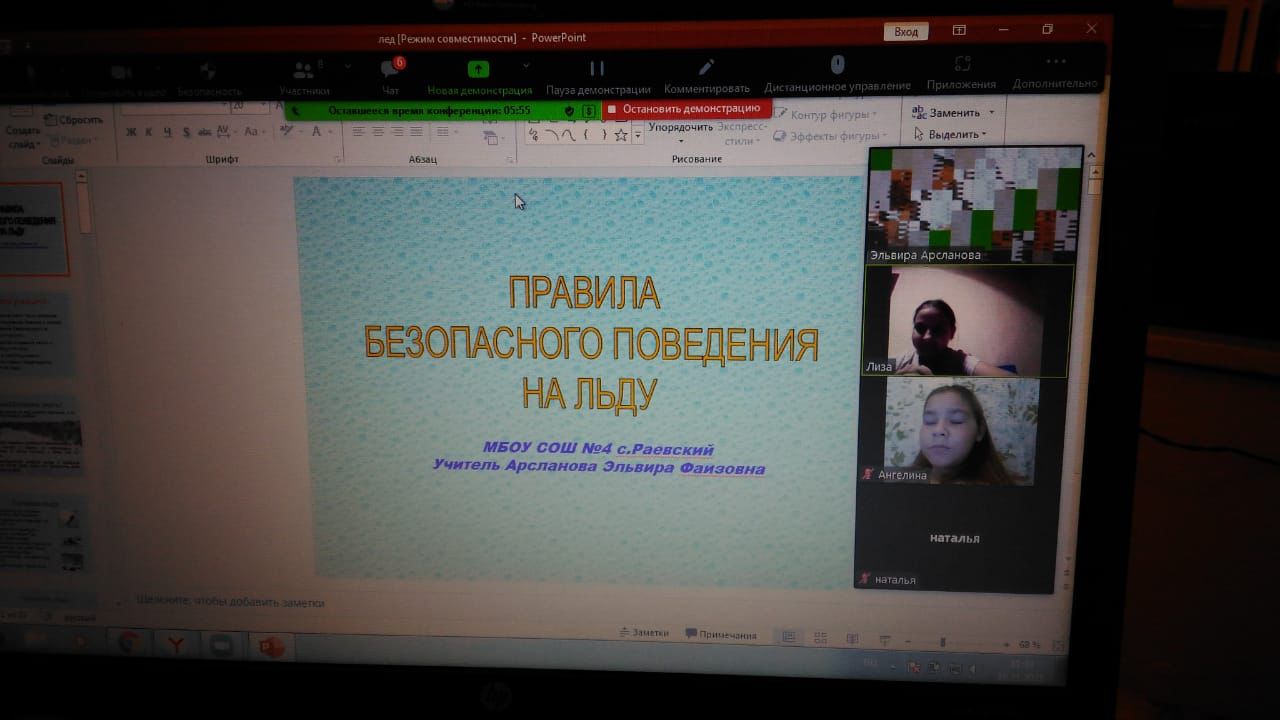
Task: Open the Участники participants panel
Action: pos(304,71)
